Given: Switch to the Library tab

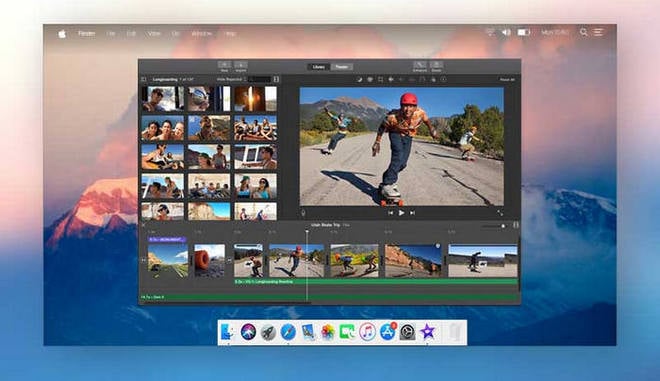Looking at the screenshot, I should tap(319, 67).
